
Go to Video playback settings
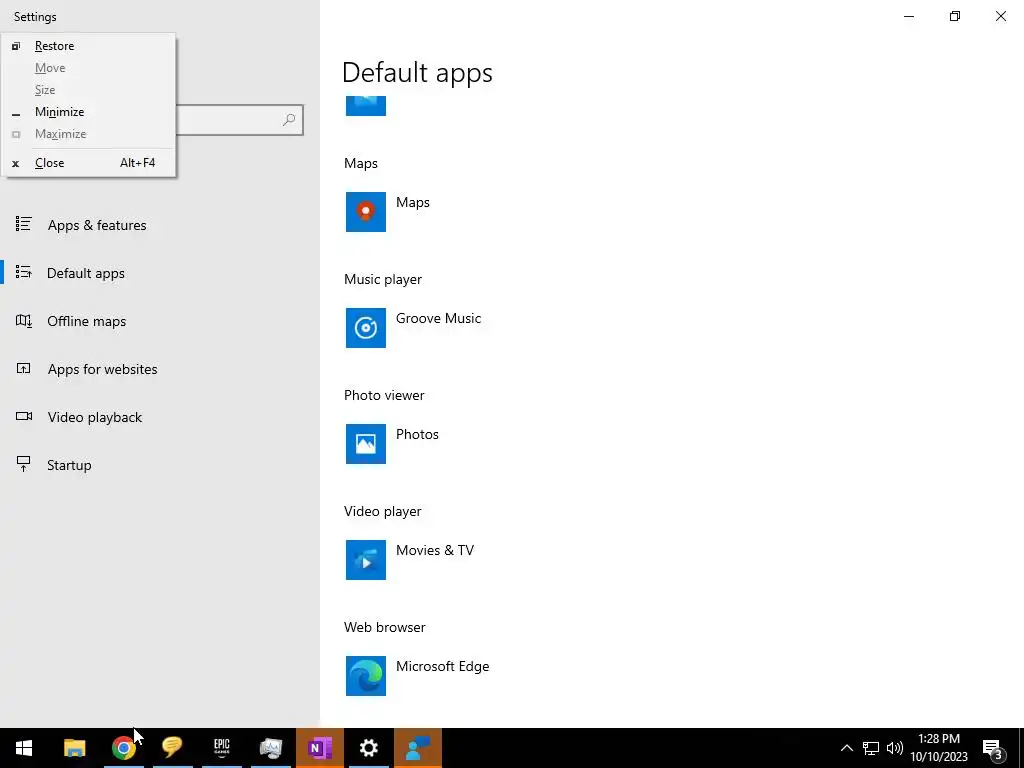pyautogui.click(x=160, y=417)
